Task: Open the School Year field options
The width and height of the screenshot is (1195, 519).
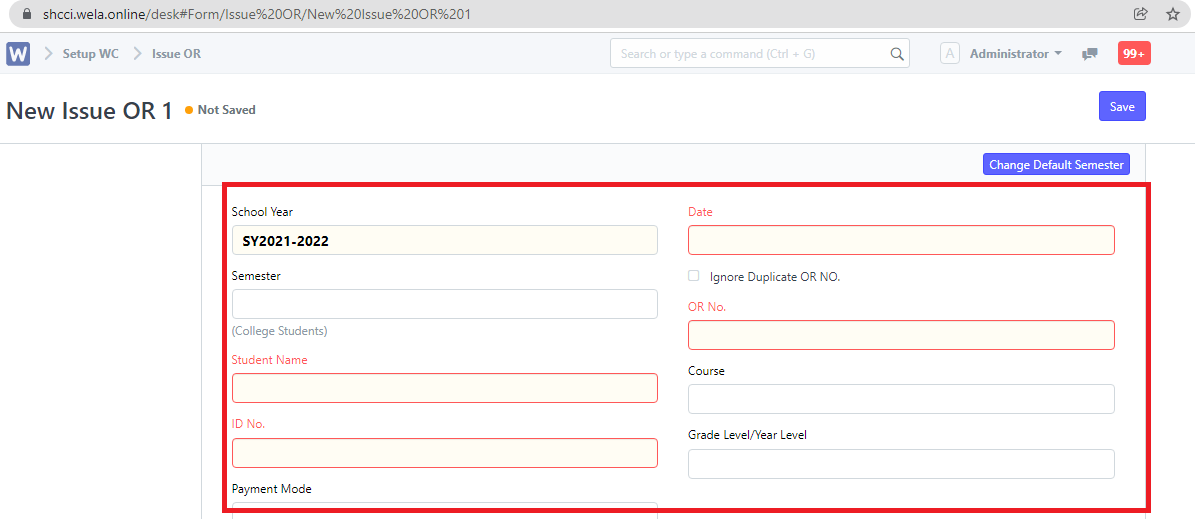Action: coord(444,240)
